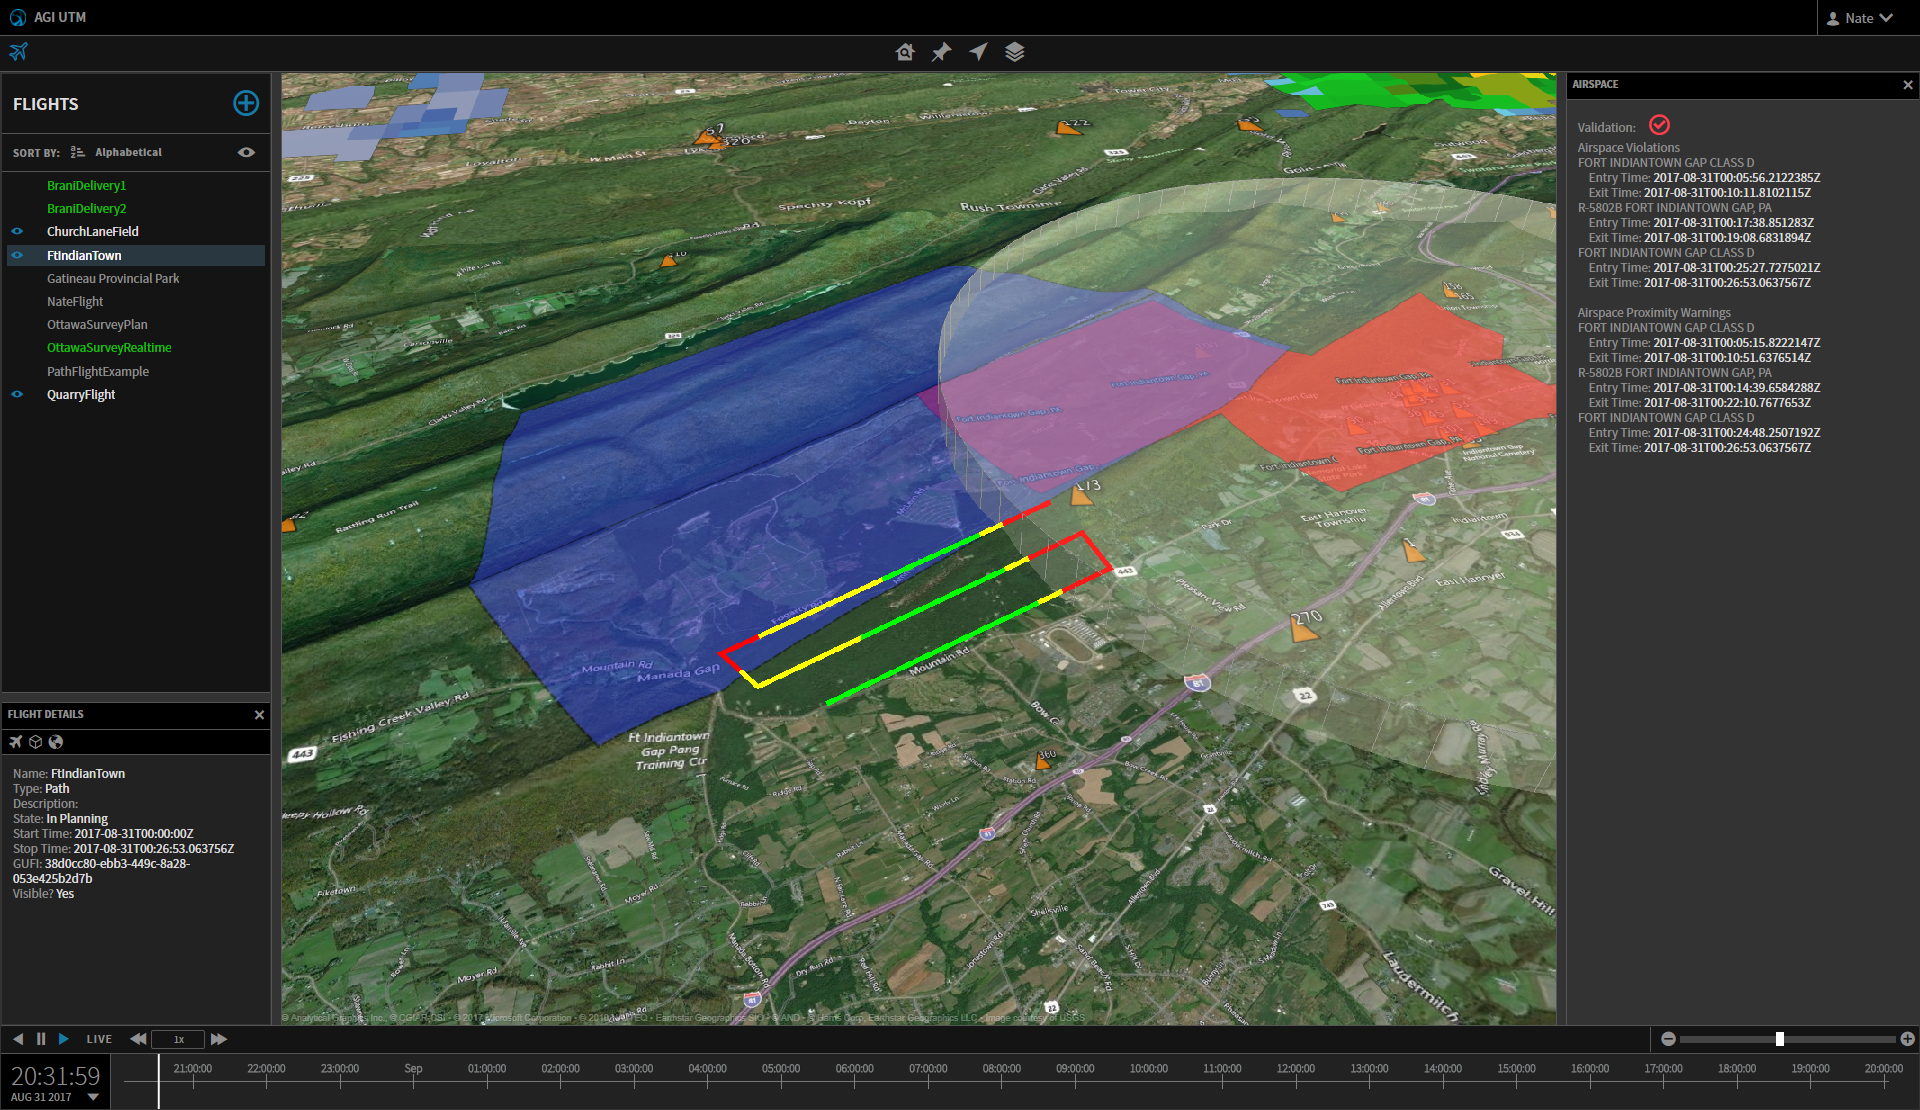Toggle visibility of all flights eye icon
The image size is (1920, 1110).
pyautogui.click(x=246, y=152)
